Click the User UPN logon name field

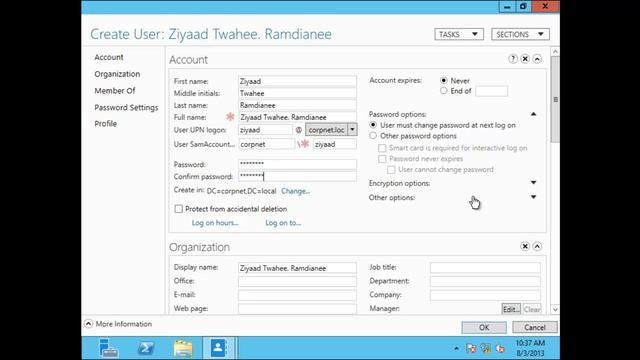265,130
